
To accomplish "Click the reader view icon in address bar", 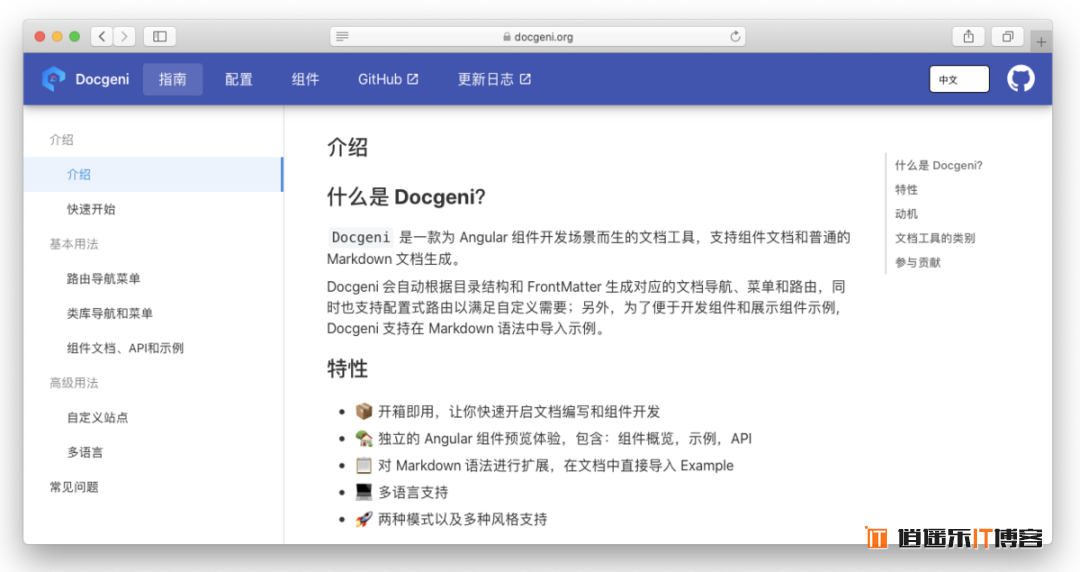I will (342, 37).
